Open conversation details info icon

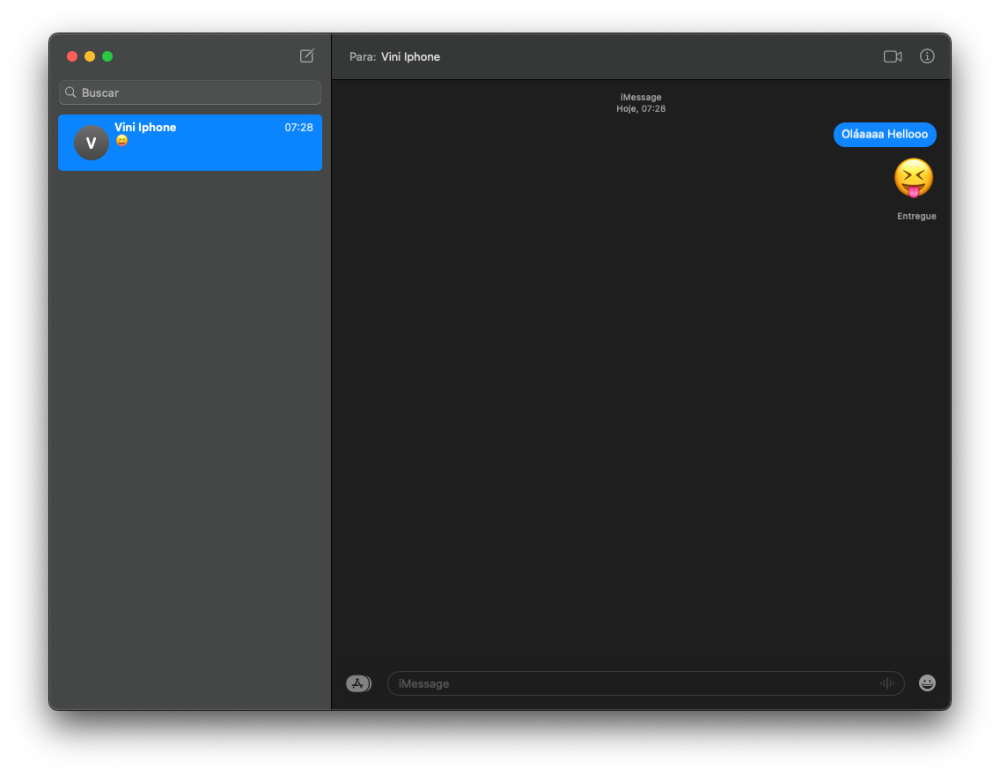point(927,56)
